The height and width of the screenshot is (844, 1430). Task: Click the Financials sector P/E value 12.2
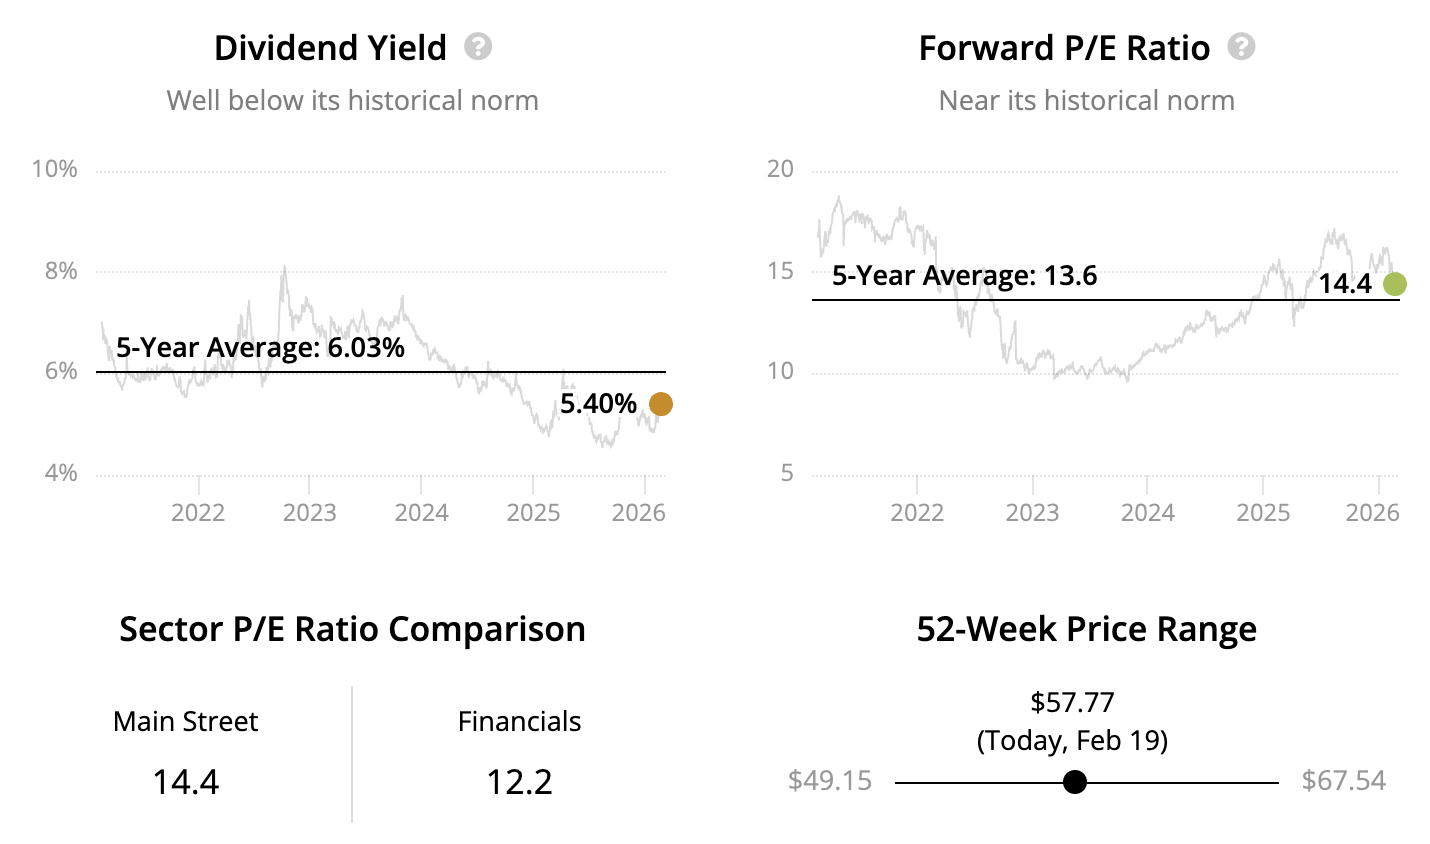tap(519, 782)
